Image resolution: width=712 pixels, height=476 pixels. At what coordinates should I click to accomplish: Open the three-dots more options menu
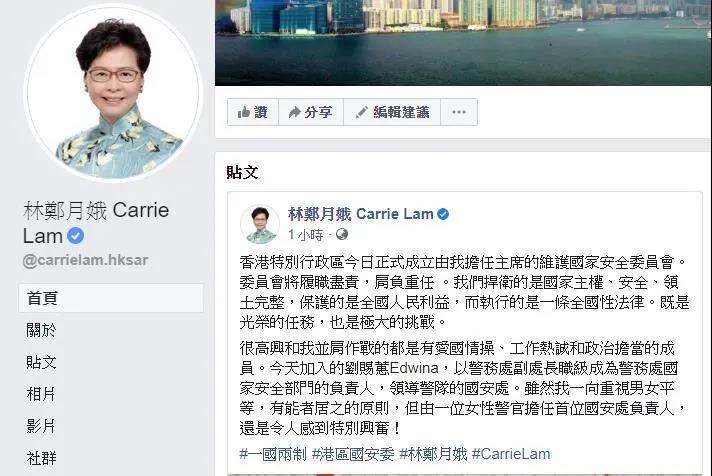[459, 112]
